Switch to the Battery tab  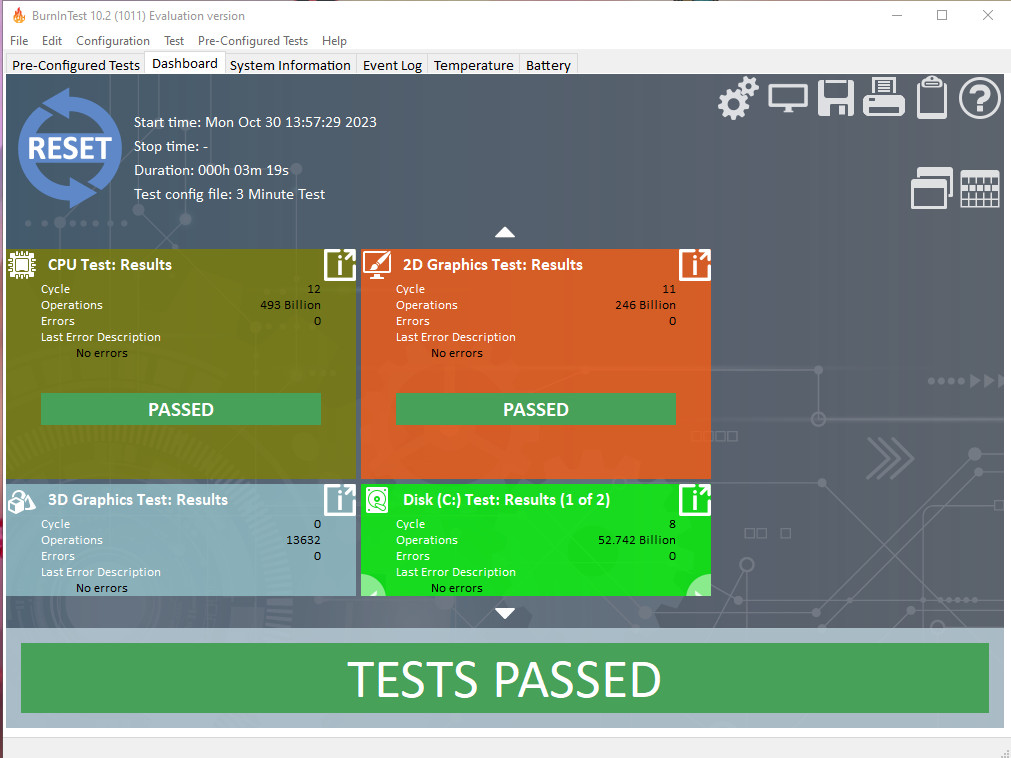click(548, 65)
